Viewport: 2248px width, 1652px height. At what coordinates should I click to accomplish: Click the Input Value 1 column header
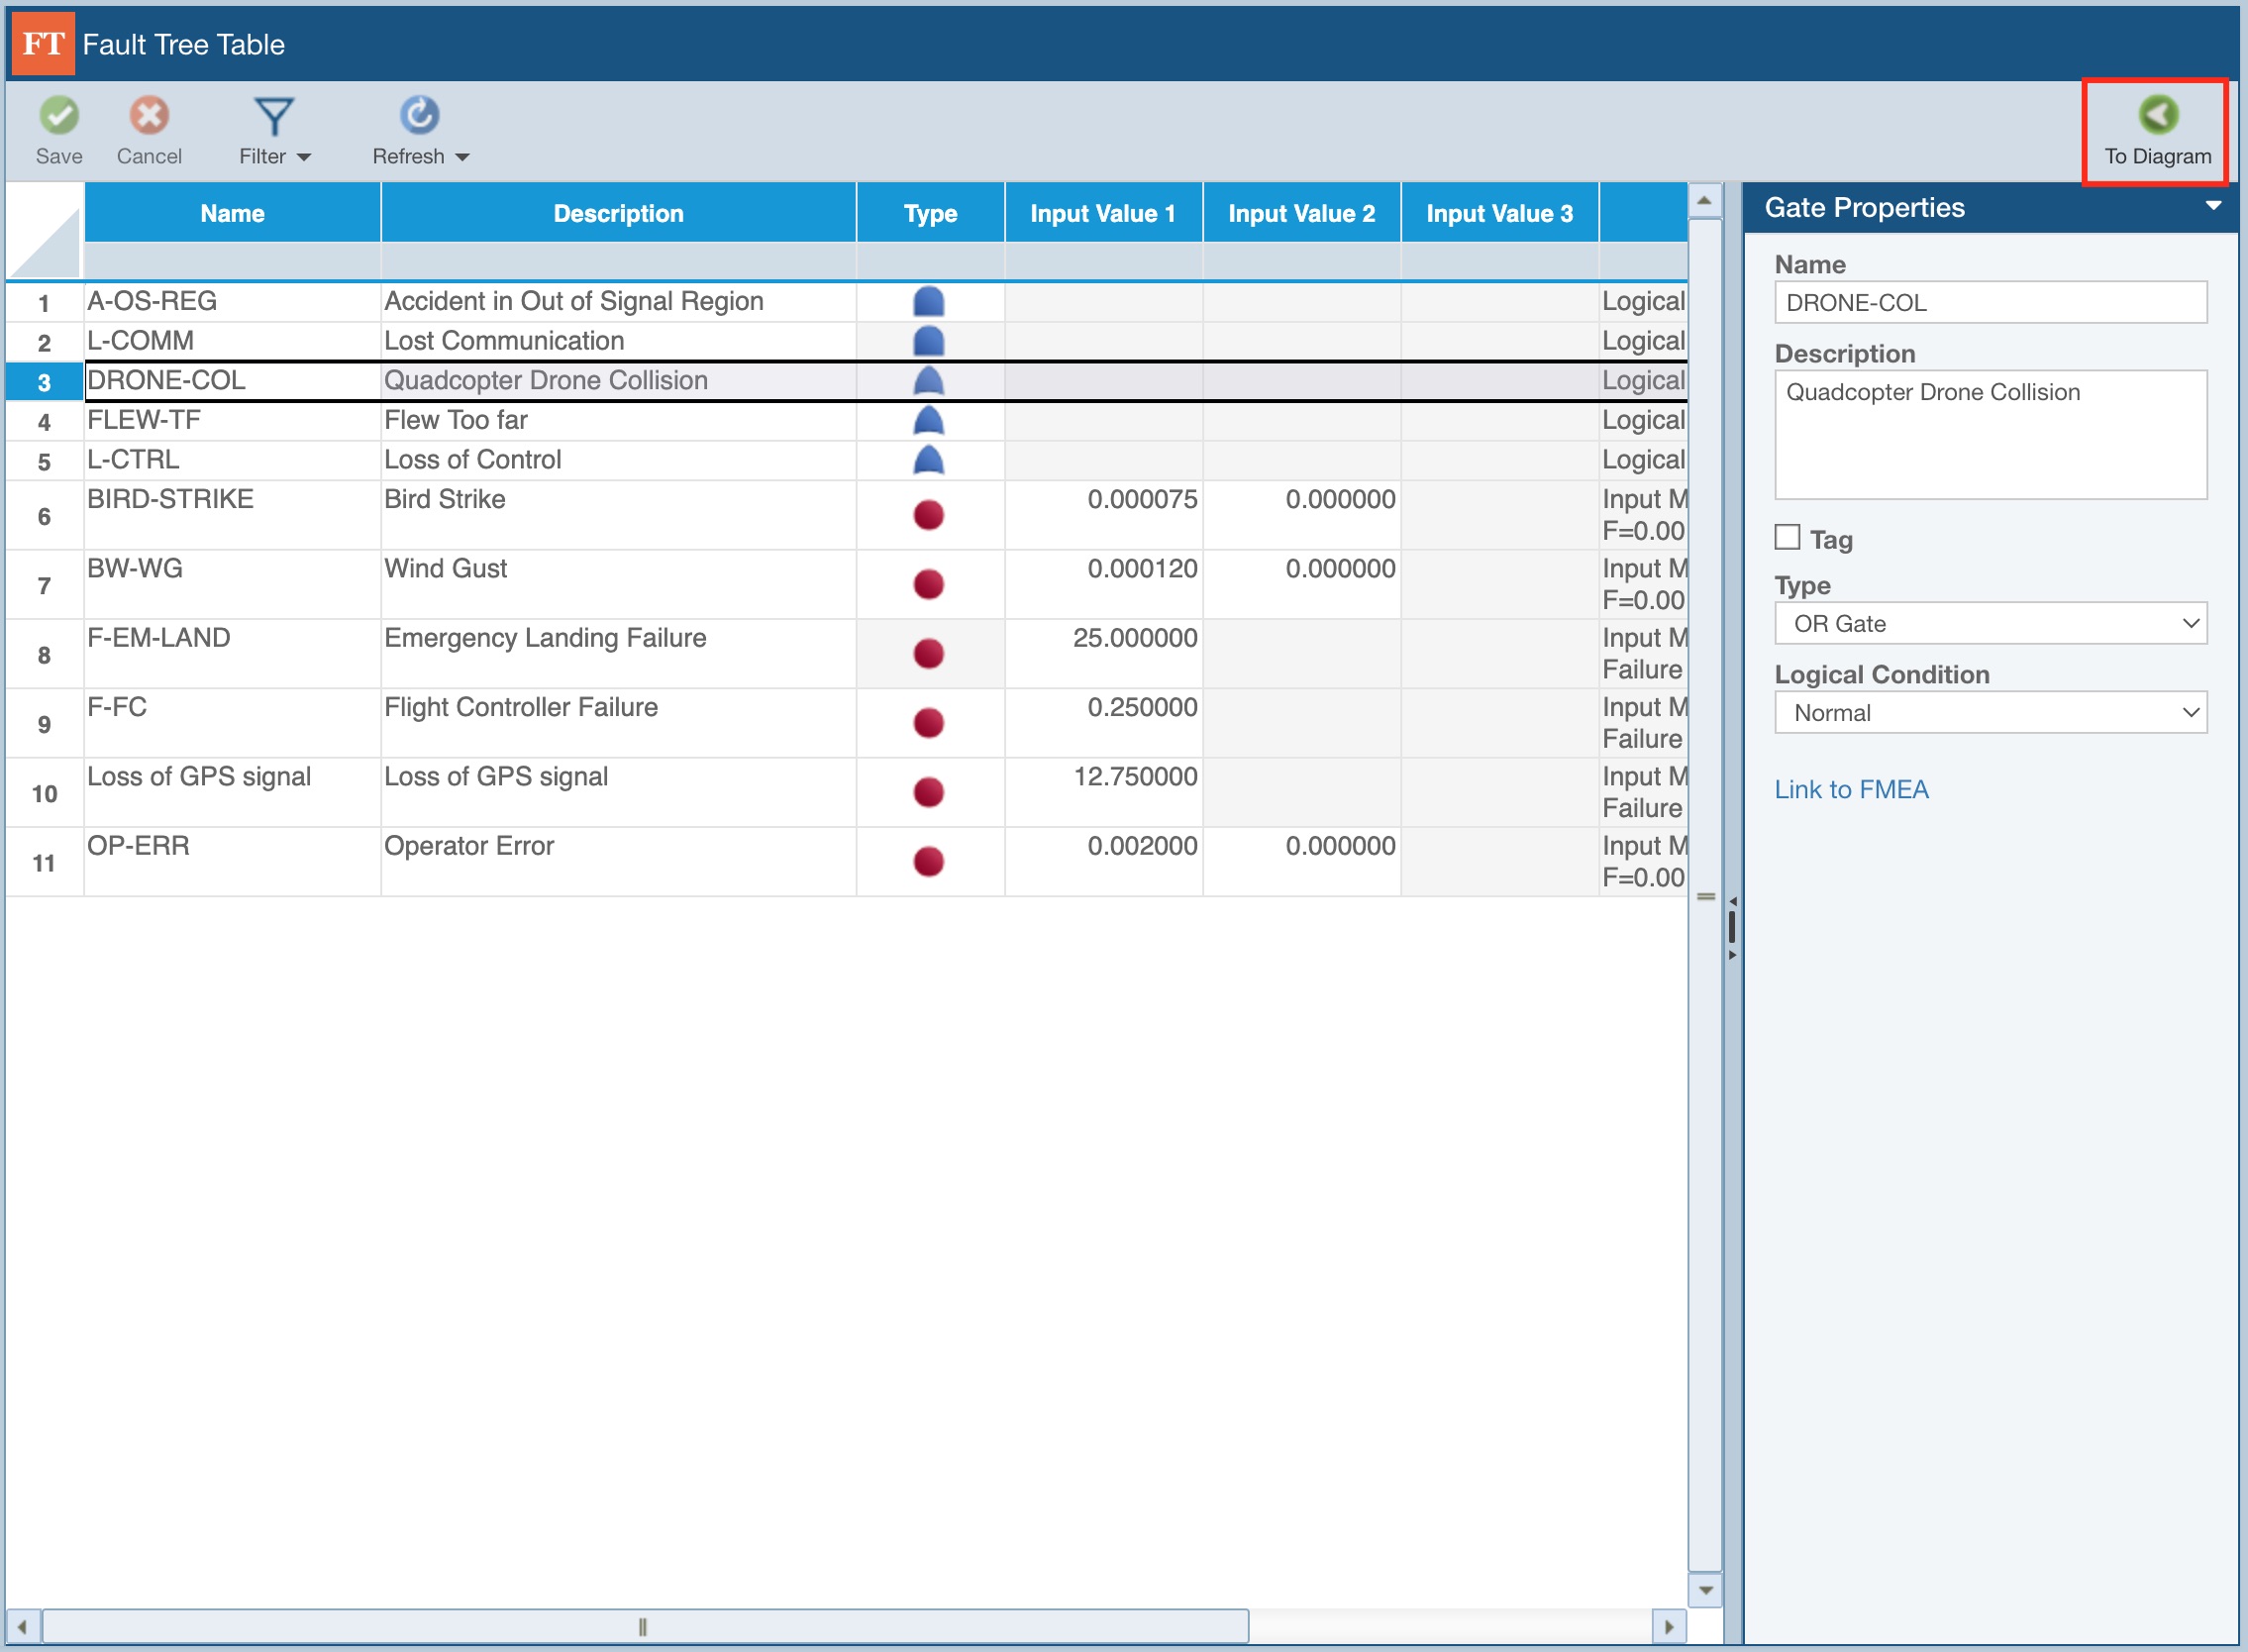[x=1102, y=213]
